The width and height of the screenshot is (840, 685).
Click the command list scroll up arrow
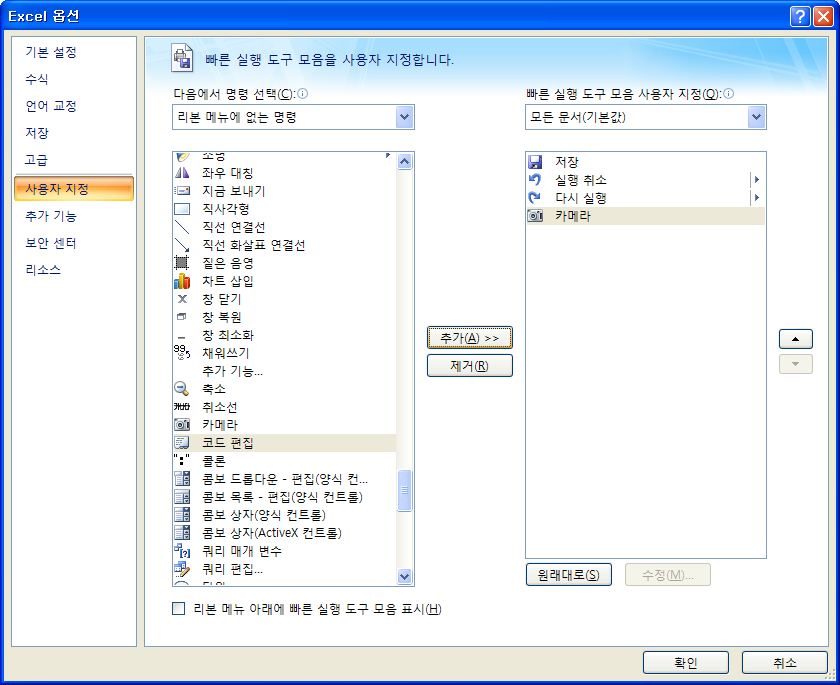404,161
